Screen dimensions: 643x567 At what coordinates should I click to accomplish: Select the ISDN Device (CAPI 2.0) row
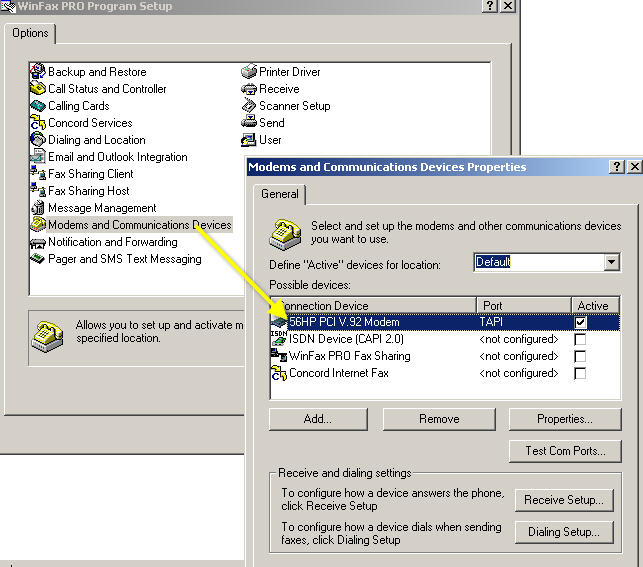445,339
